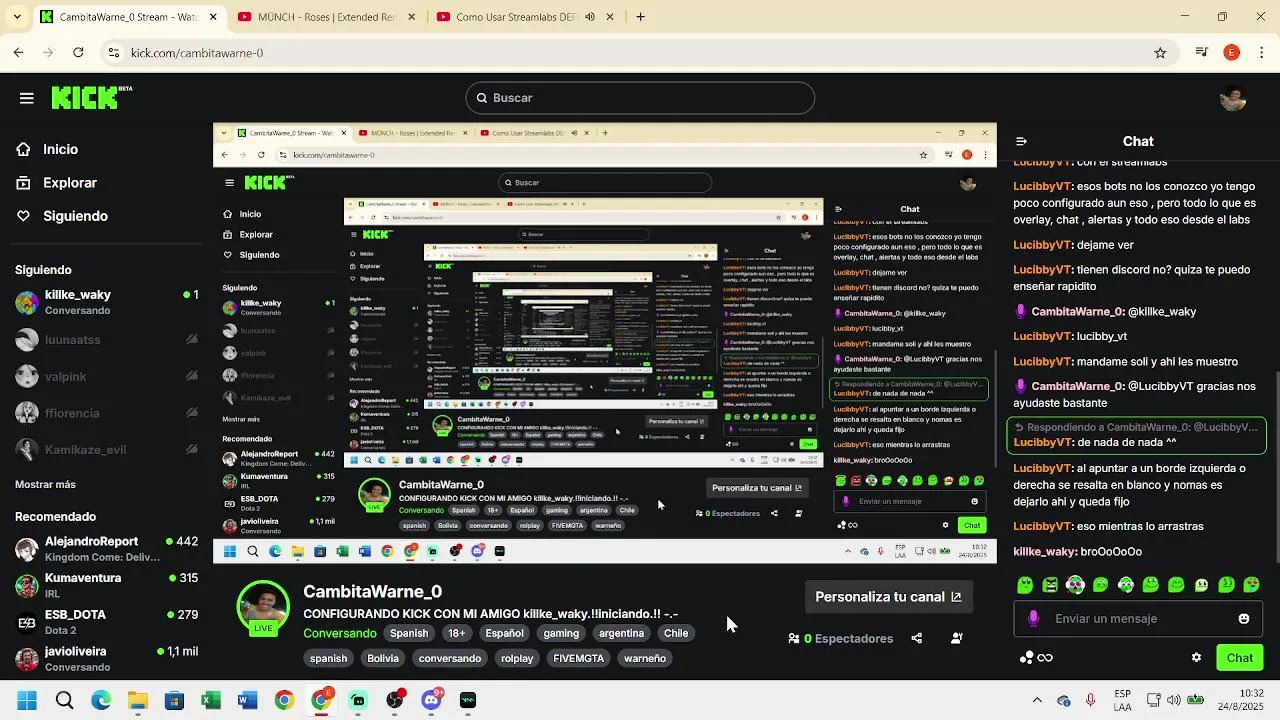
Task: Open the tab search dropdown arrow
Action: point(16,17)
